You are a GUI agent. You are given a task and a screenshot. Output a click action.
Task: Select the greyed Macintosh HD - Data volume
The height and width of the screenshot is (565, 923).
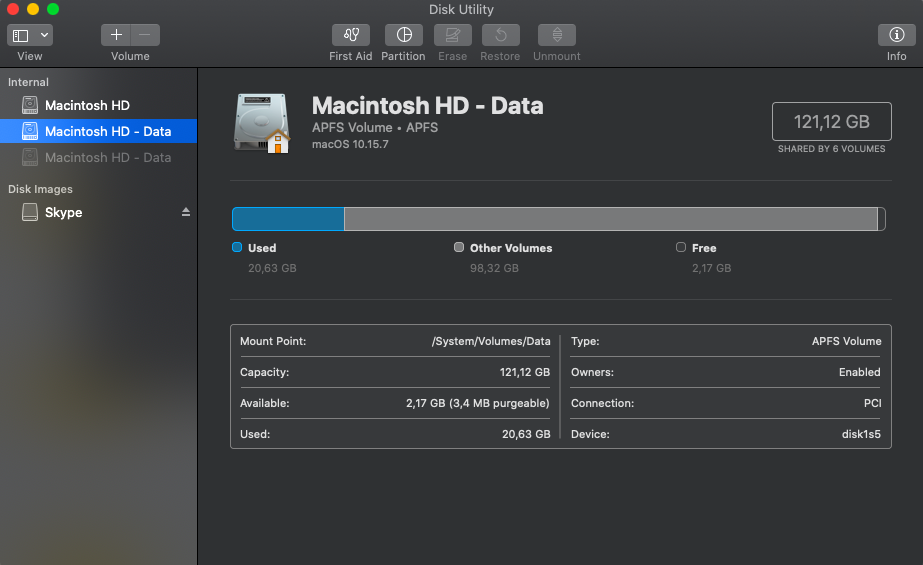coord(108,157)
